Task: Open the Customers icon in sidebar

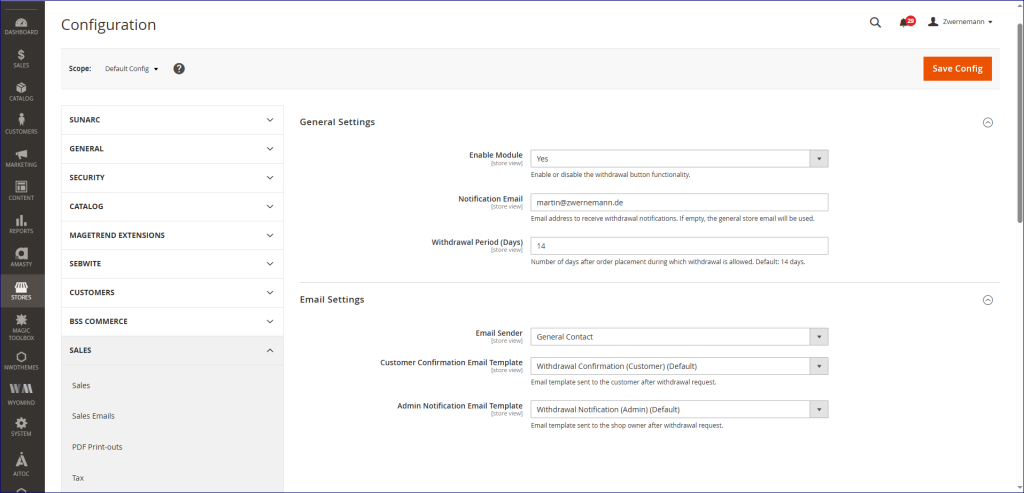Action: (22, 123)
